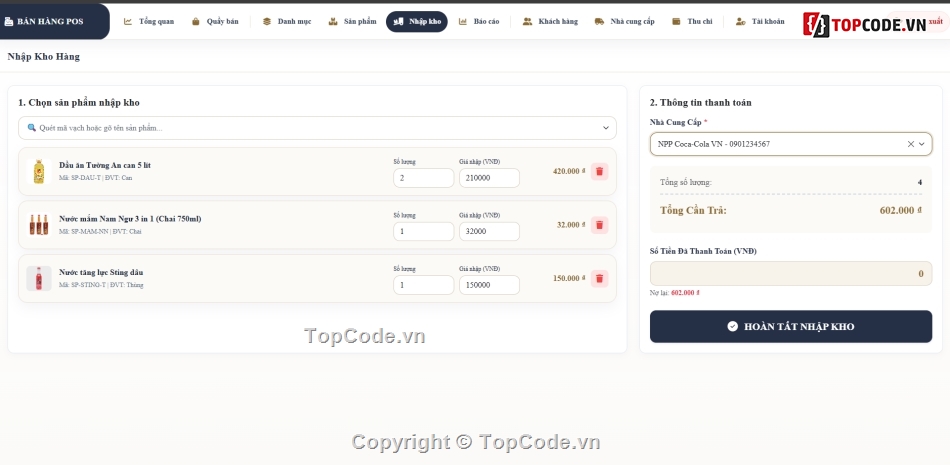Click HOÀN TẤT NHẬP KHO button
Image resolution: width=950 pixels, height=465 pixels.
pyautogui.click(x=791, y=326)
